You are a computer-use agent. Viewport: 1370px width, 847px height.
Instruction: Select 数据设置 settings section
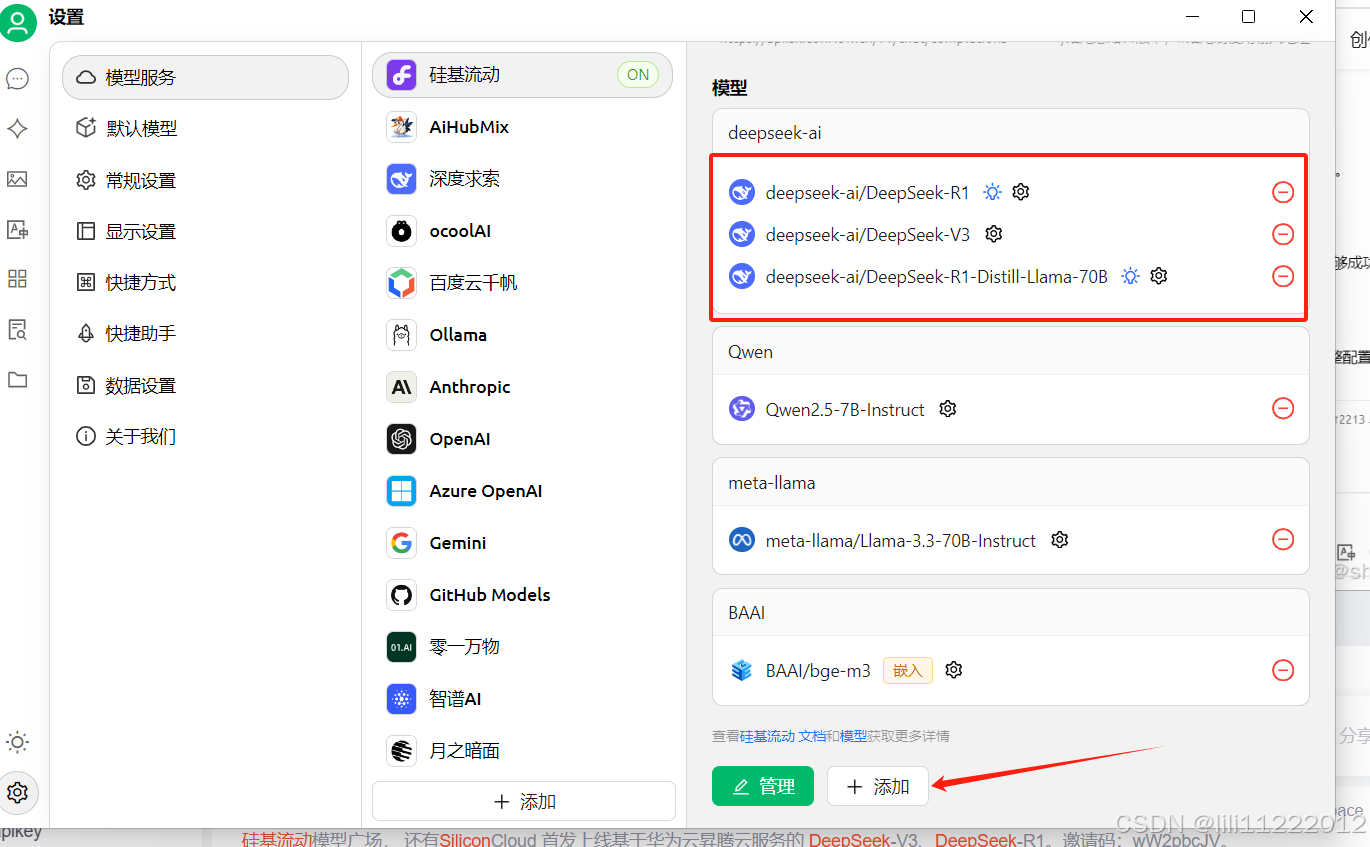(205, 386)
